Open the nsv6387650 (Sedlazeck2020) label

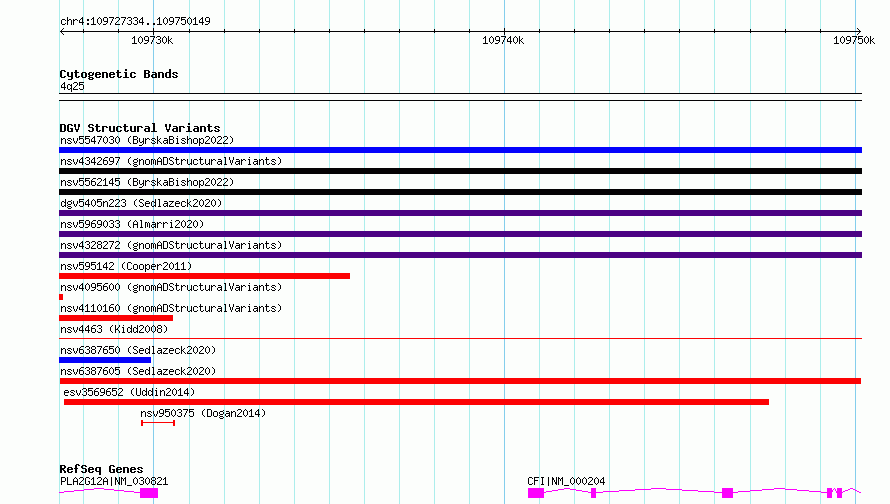tap(138, 350)
